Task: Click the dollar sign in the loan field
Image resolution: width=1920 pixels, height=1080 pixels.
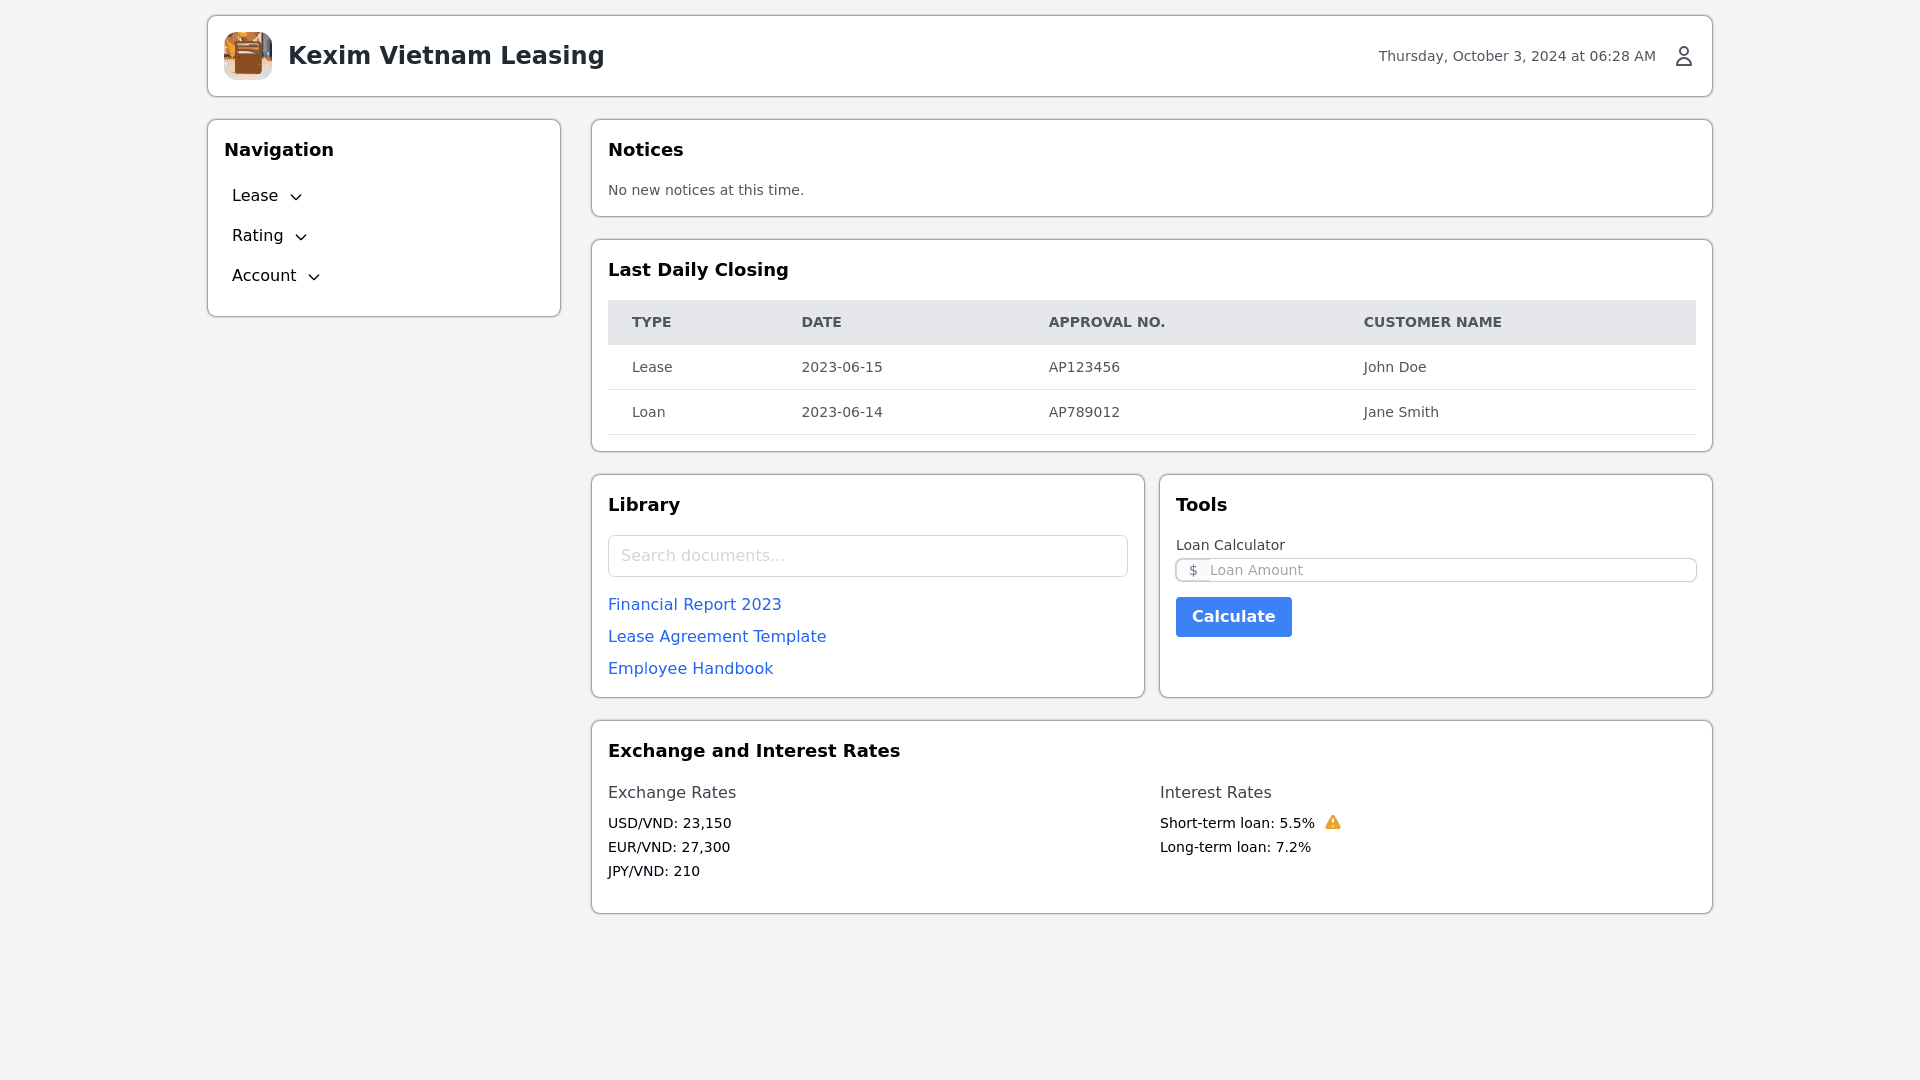Action: pos(1193,570)
